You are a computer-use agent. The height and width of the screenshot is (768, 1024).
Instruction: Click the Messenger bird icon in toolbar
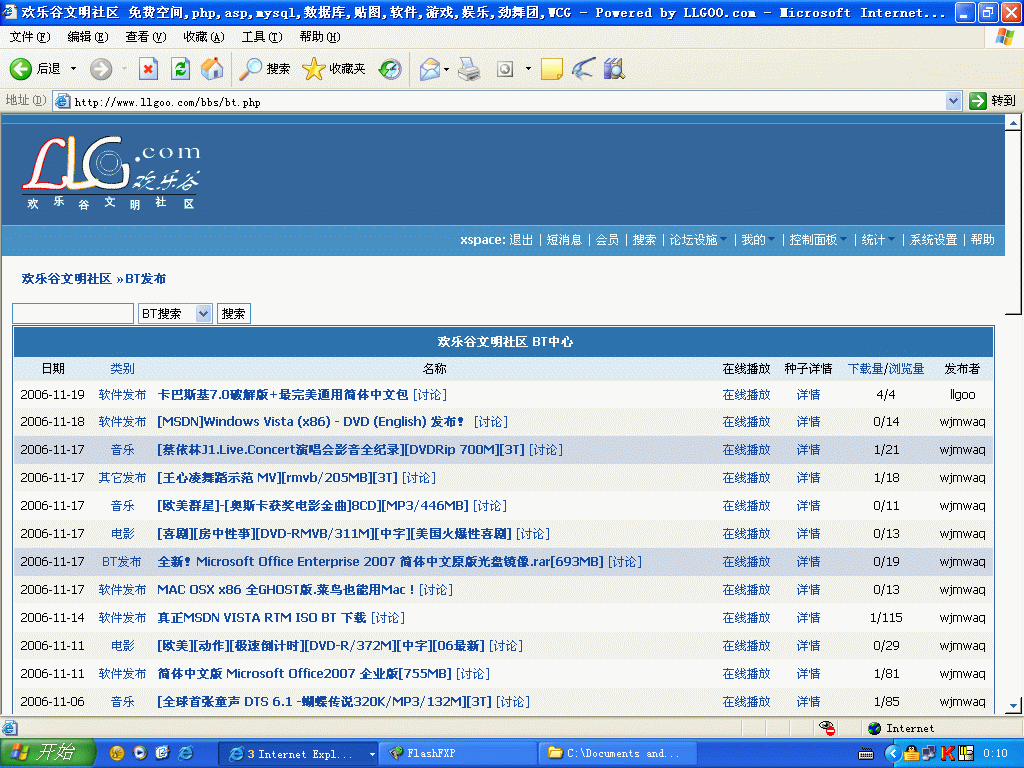[x=583, y=69]
